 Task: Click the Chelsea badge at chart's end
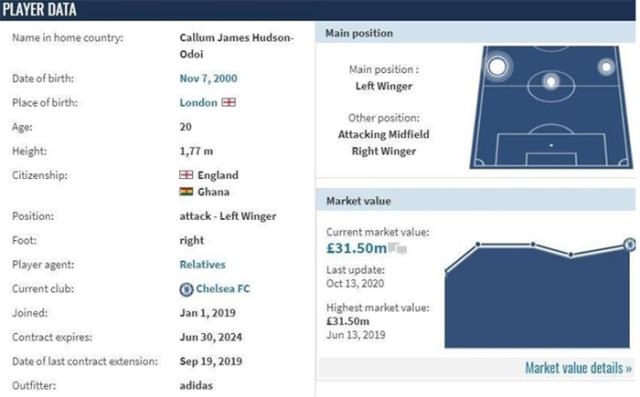point(630,244)
